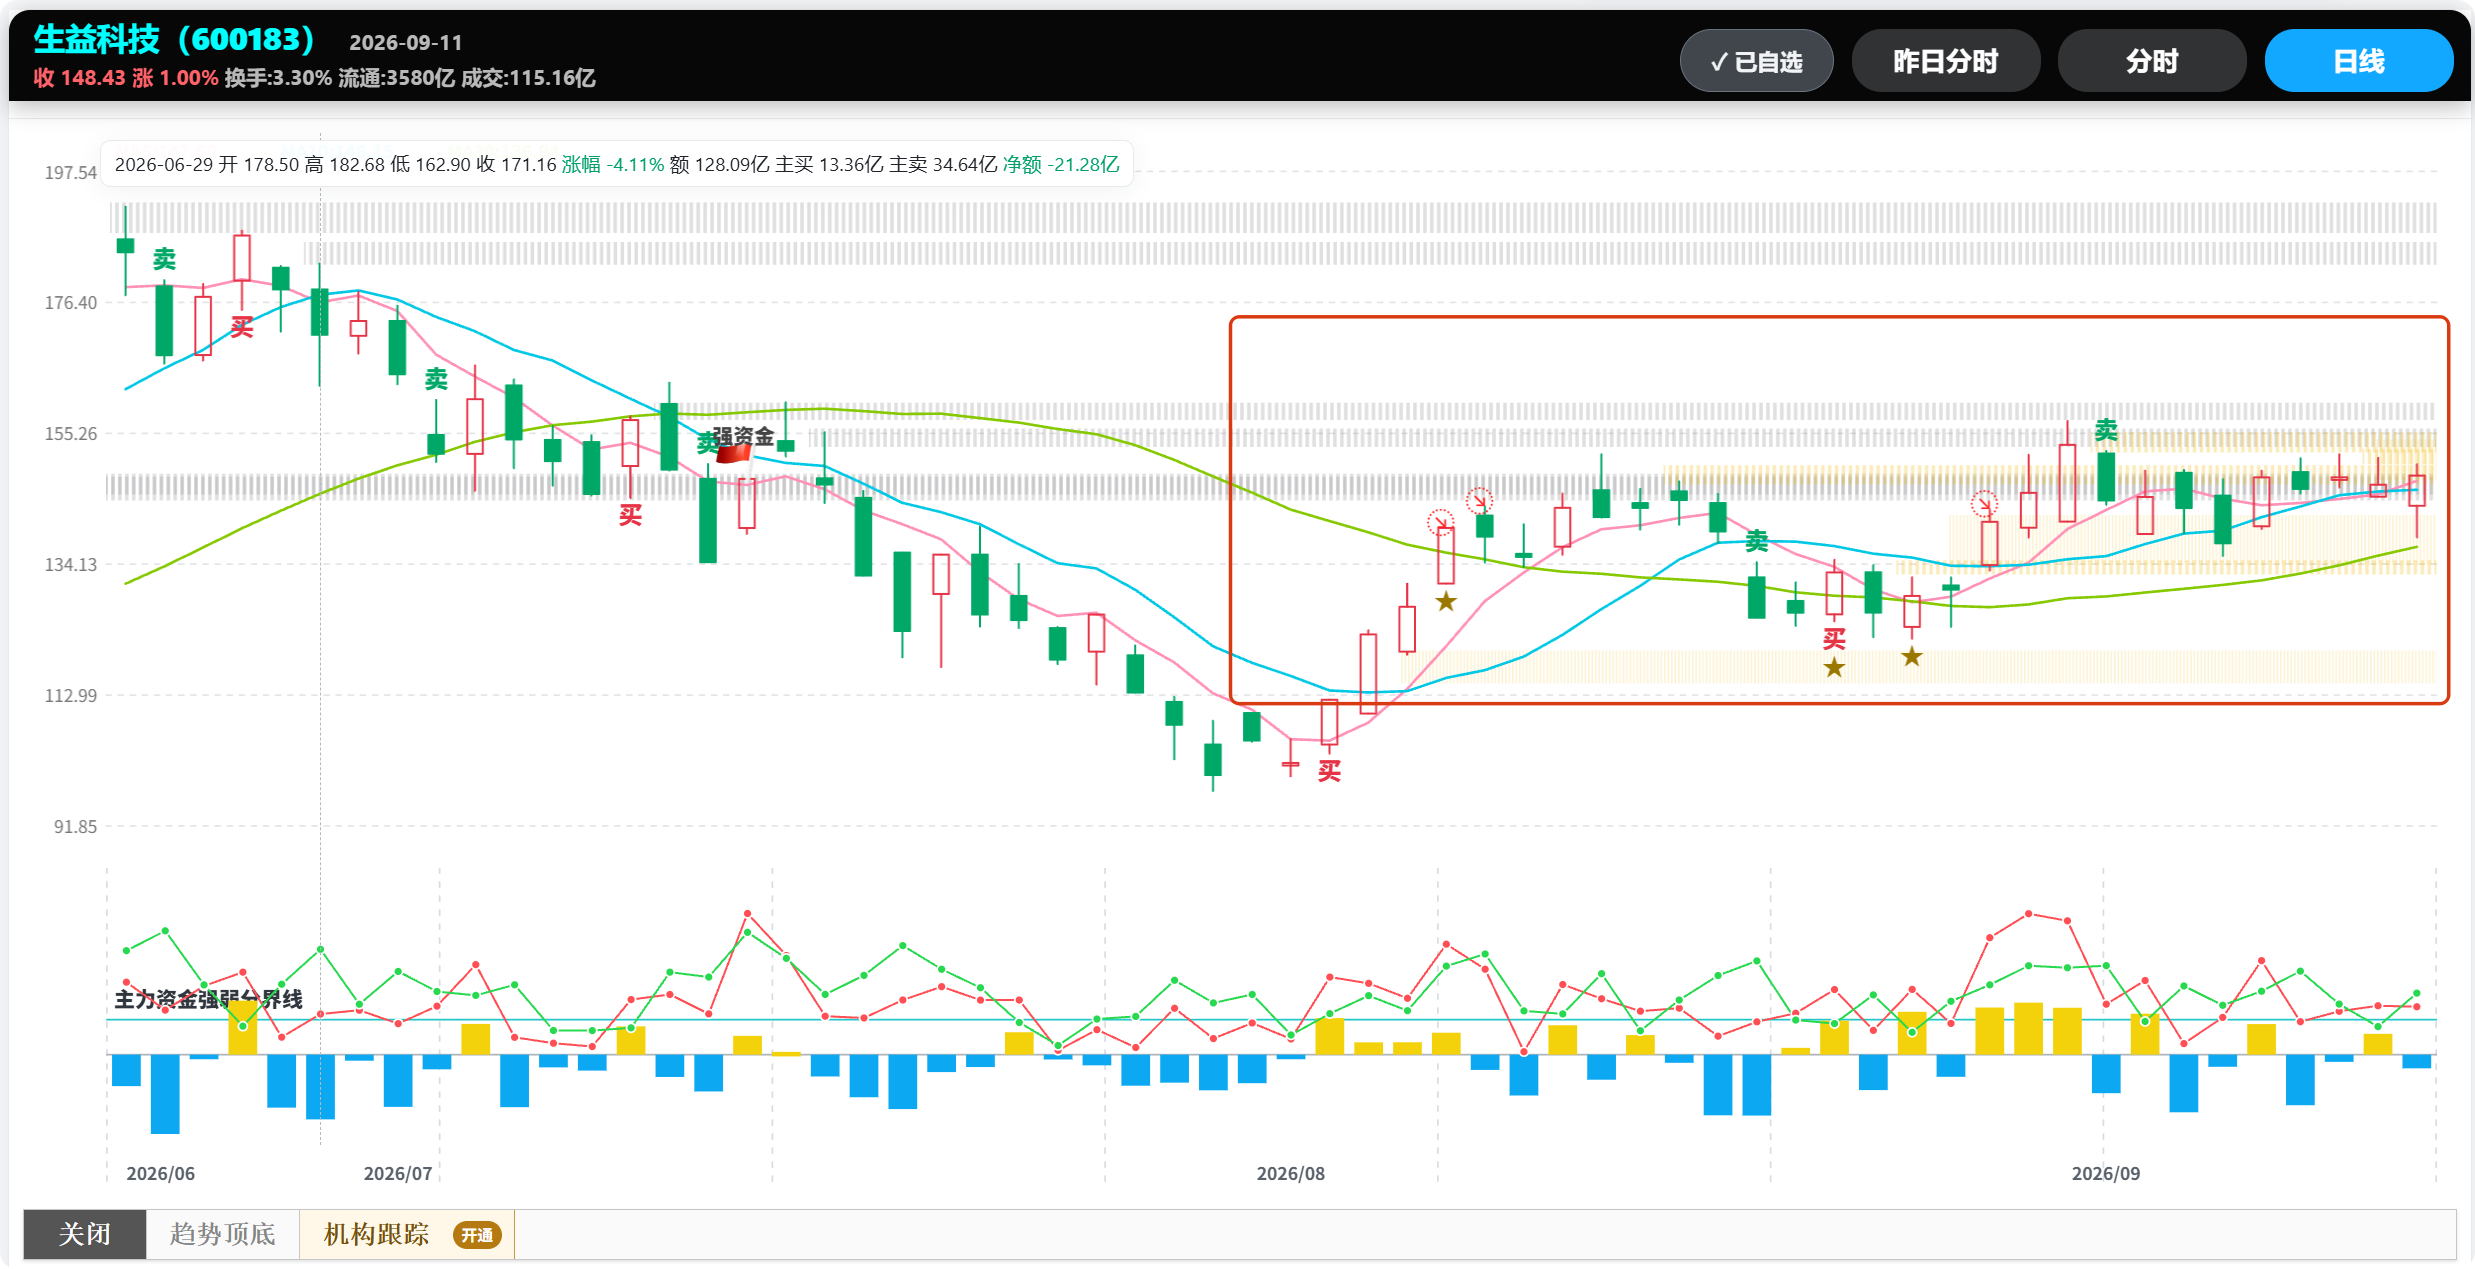This screenshot has width=2475, height=1269.
Task: Click the 成交:115.16亿 volume value
Action: [x=528, y=78]
